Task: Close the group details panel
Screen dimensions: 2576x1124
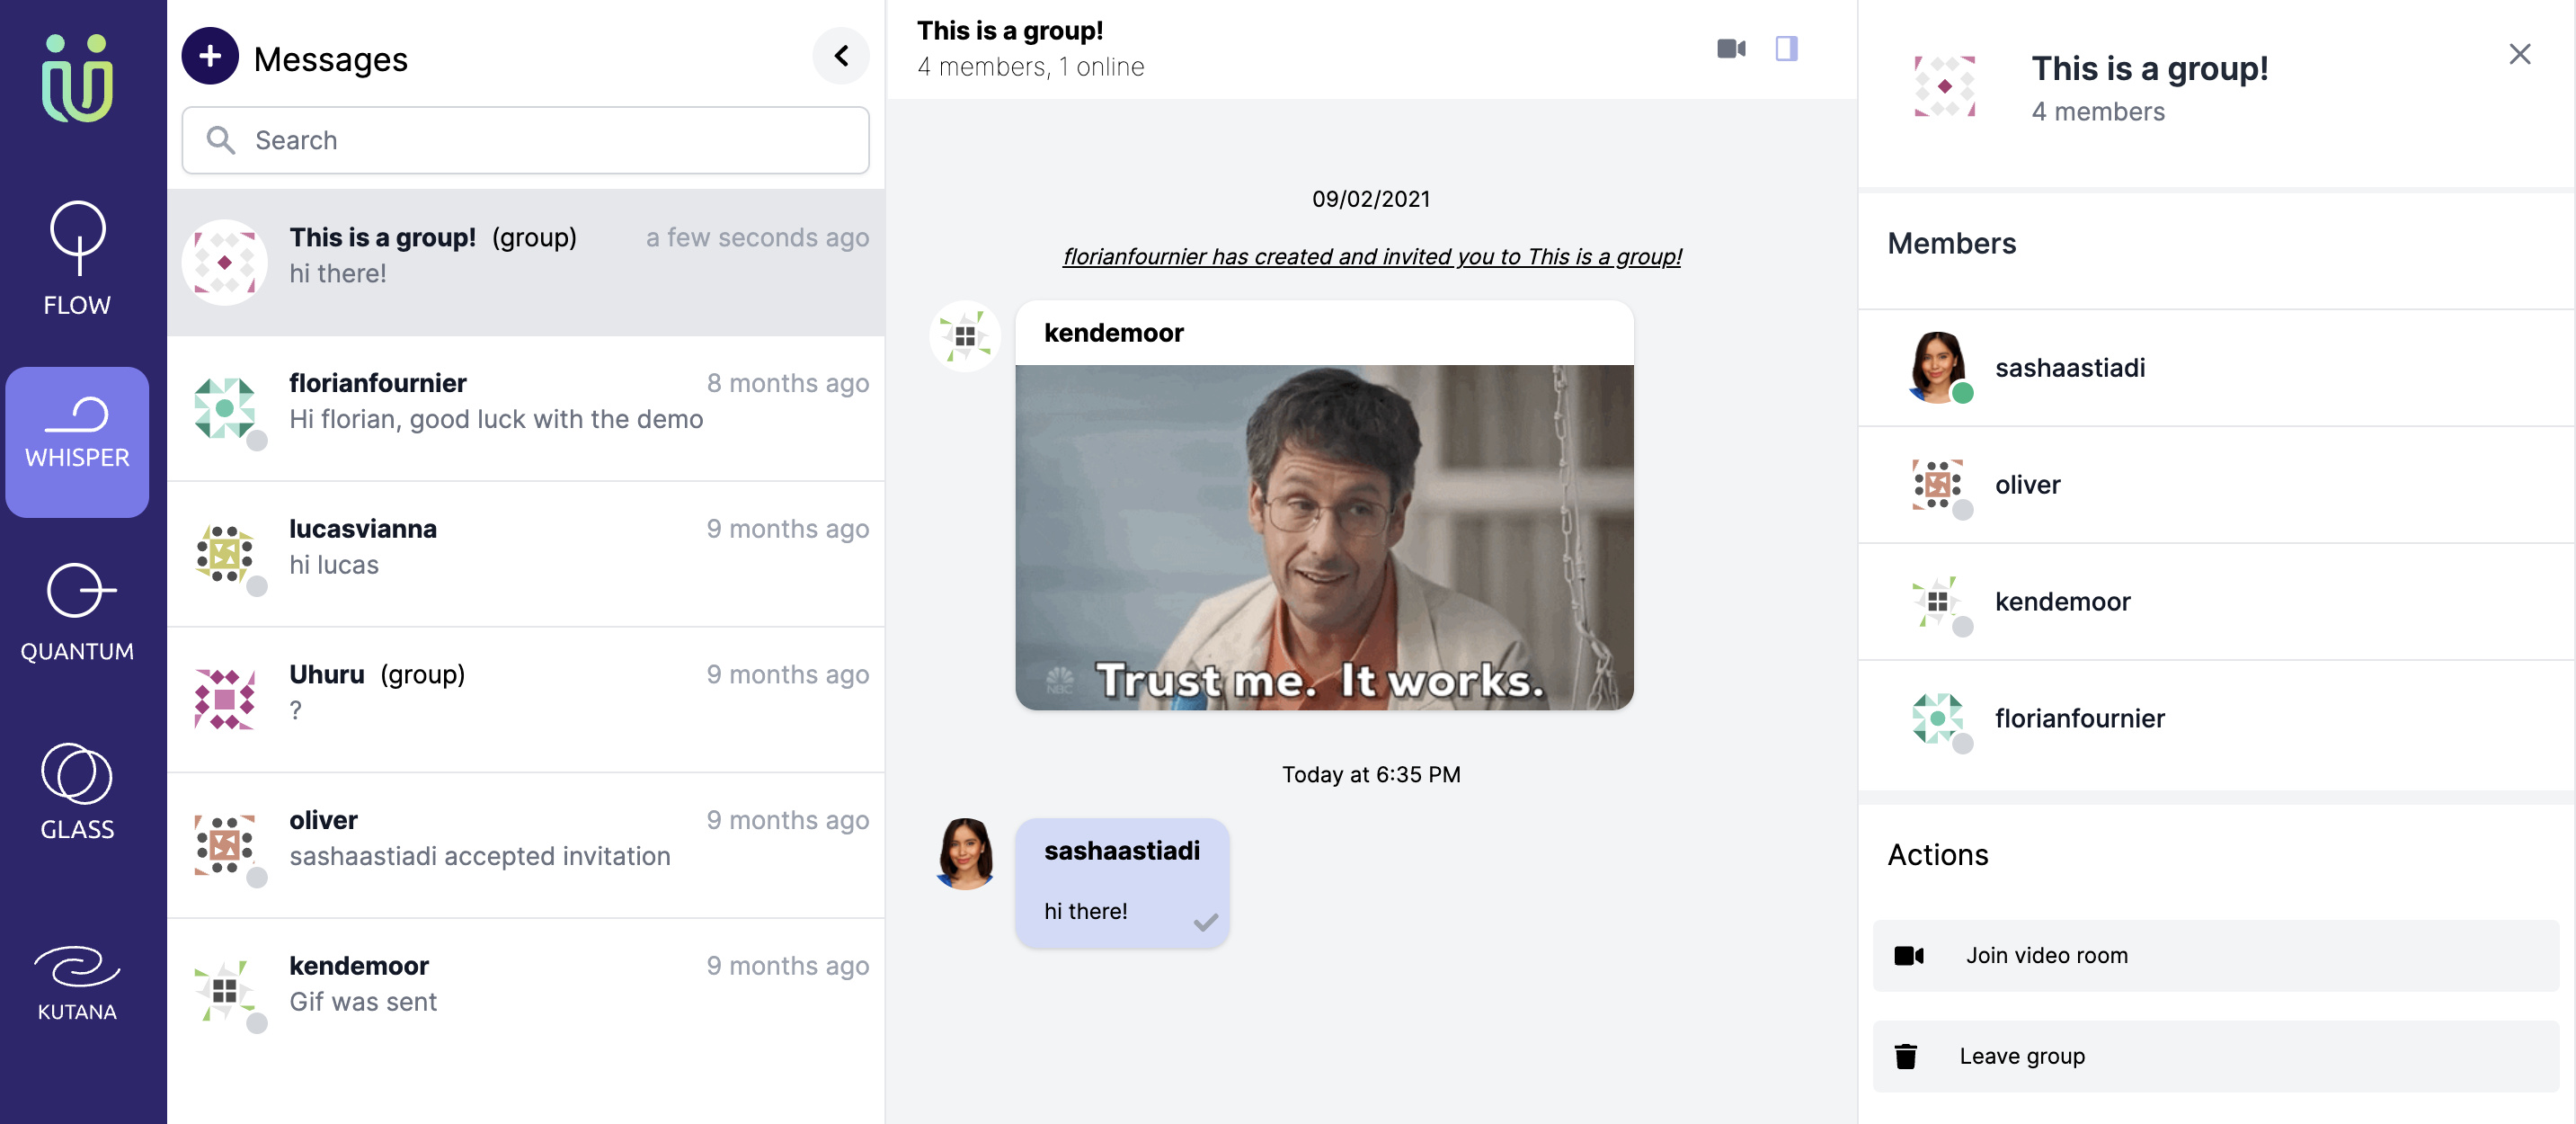Action: tap(2519, 54)
